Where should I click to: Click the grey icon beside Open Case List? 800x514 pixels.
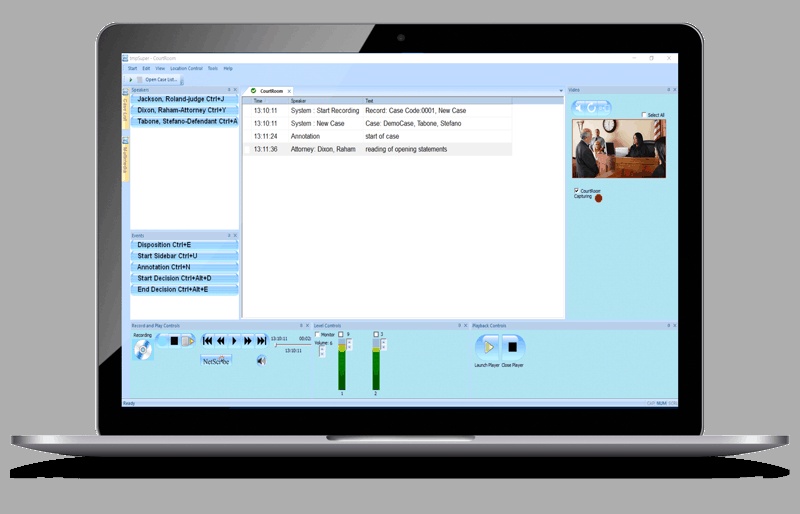[x=139, y=80]
